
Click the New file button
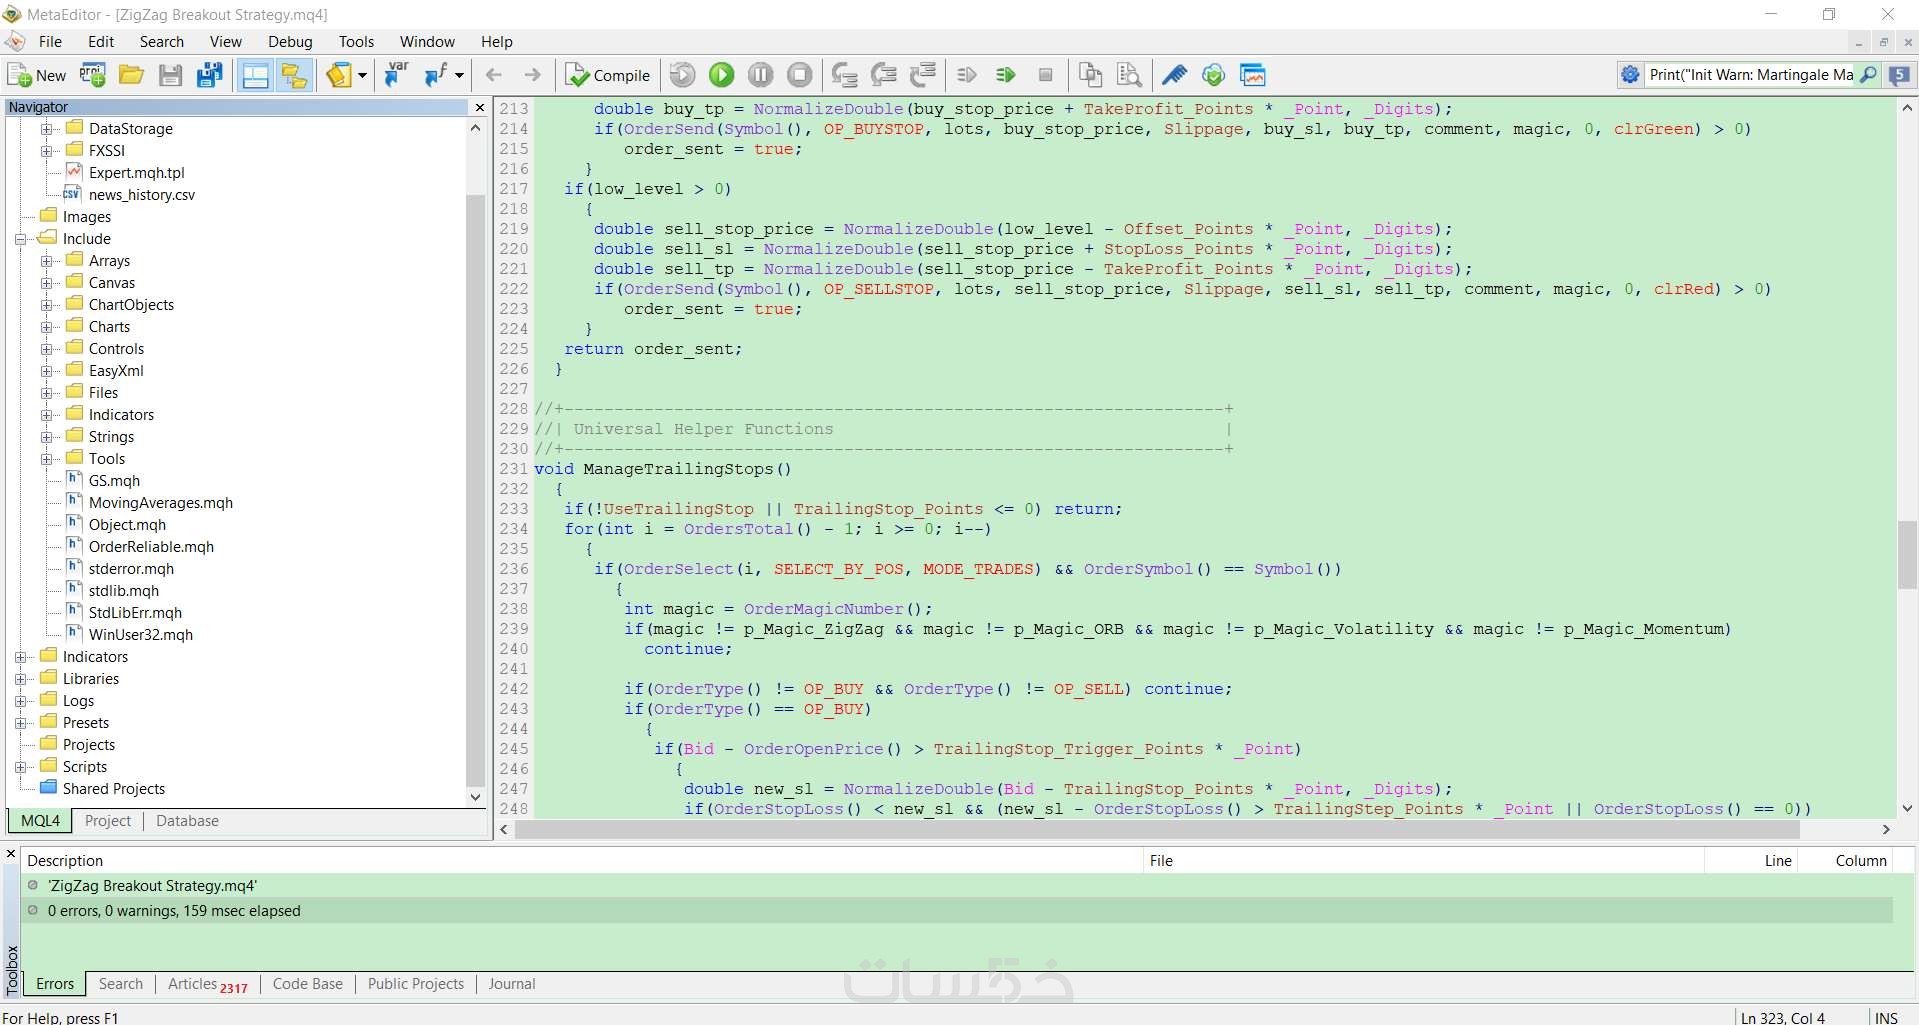(x=37, y=75)
